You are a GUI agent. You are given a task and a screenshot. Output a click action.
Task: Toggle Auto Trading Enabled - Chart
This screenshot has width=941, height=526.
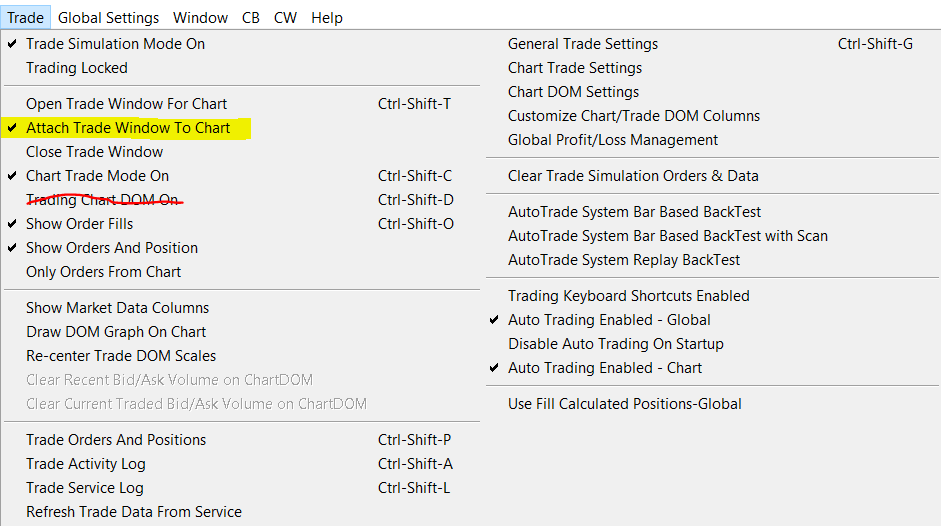(605, 368)
